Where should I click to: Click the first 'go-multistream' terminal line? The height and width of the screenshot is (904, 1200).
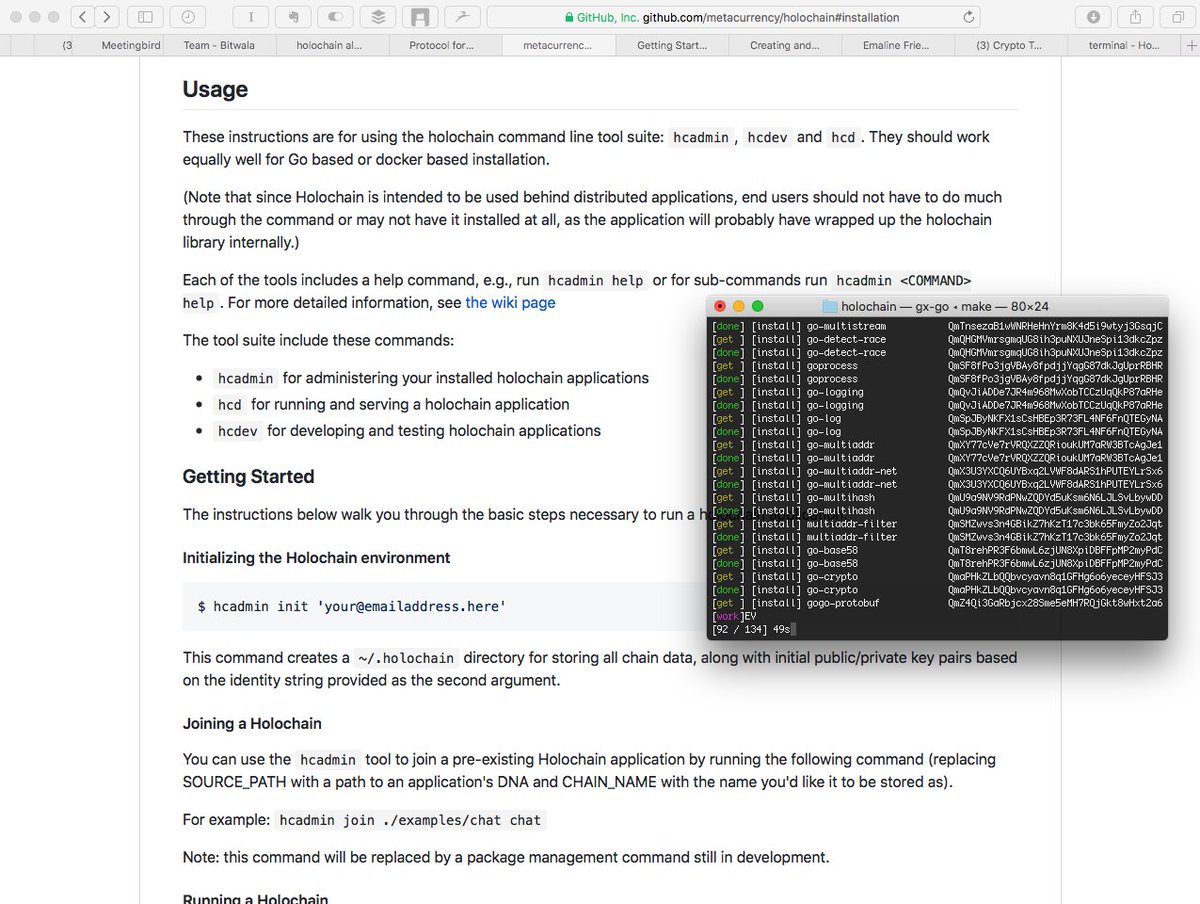pos(937,326)
